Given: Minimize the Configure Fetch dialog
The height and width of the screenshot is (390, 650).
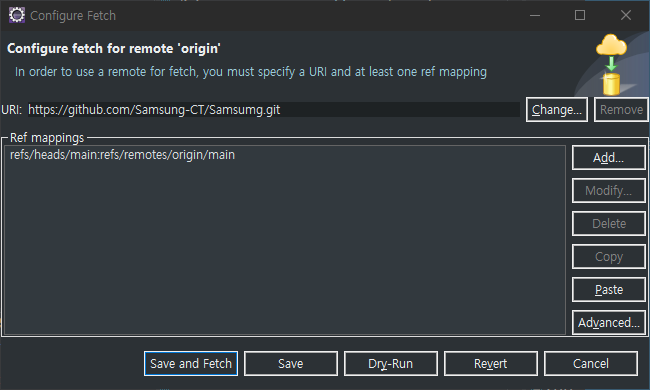Looking at the screenshot, I should [535, 15].
